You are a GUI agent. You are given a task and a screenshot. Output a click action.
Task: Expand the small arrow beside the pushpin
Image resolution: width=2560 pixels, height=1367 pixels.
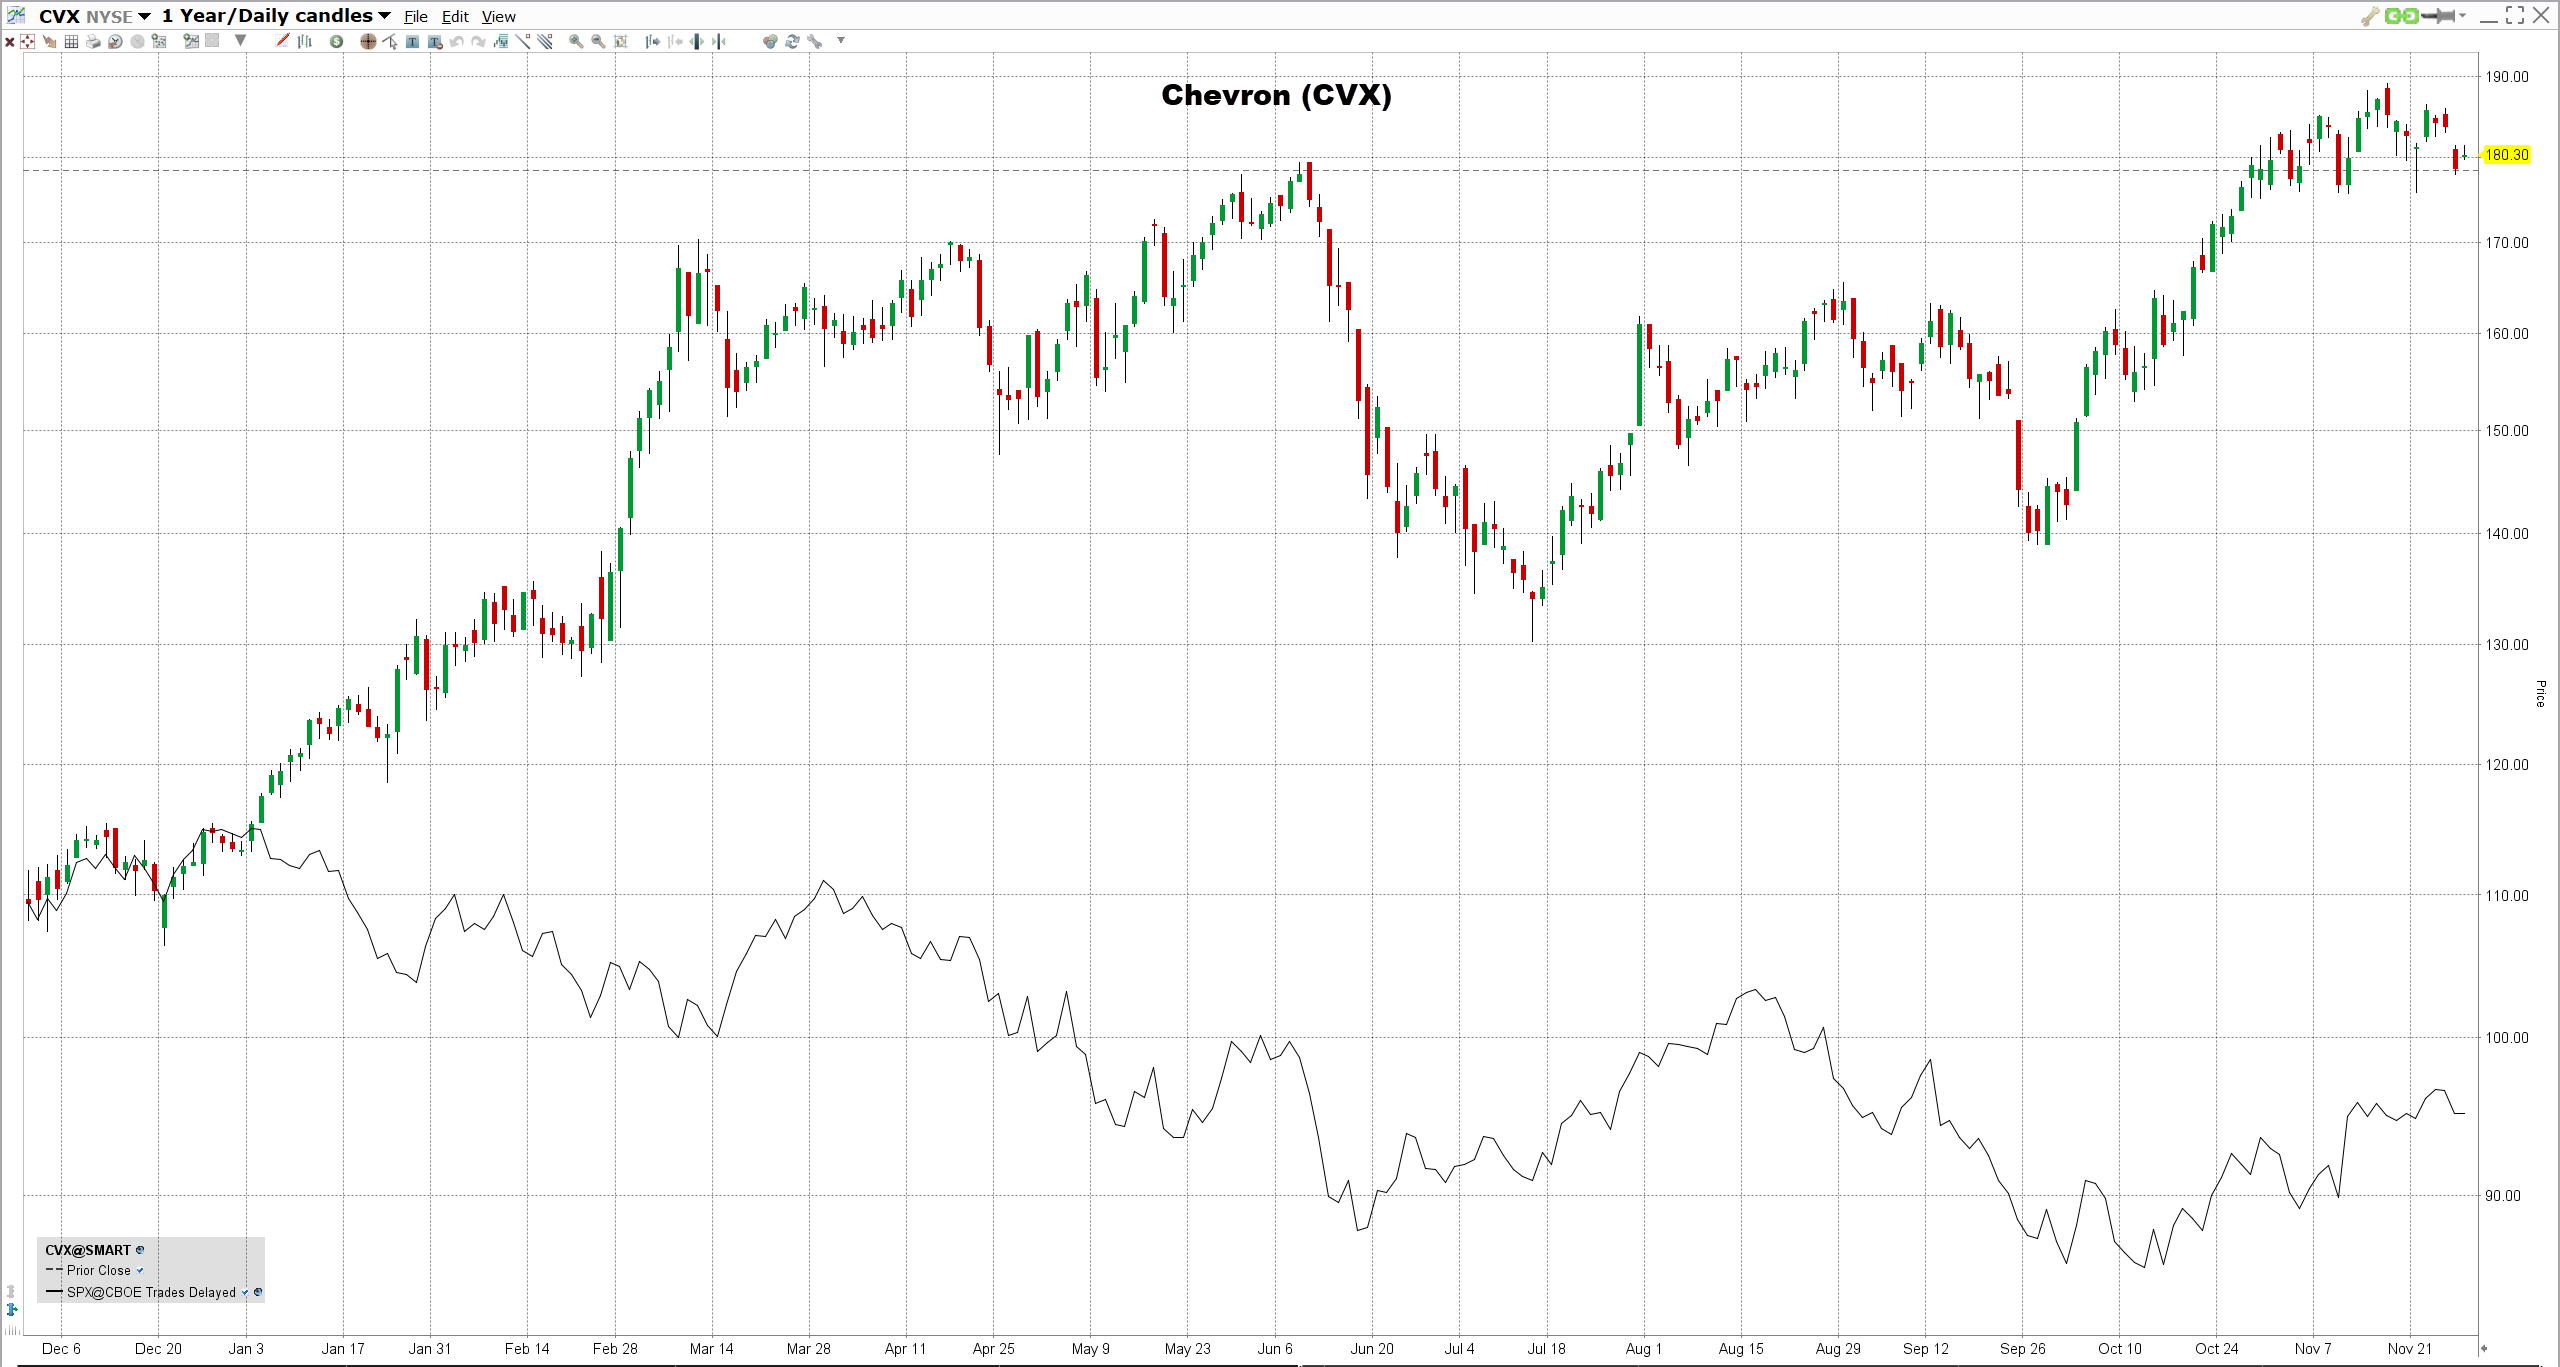pos(2462,16)
